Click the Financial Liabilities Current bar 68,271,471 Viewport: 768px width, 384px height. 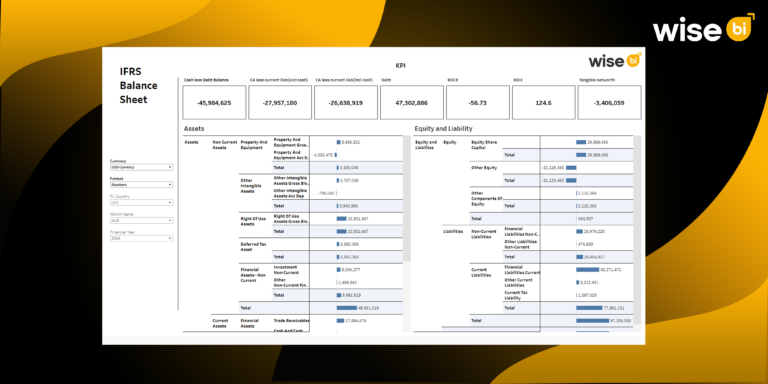(588, 269)
